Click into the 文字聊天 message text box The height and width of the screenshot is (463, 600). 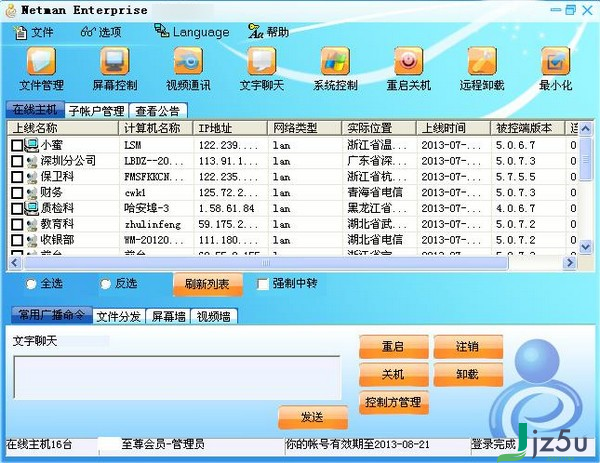point(177,378)
